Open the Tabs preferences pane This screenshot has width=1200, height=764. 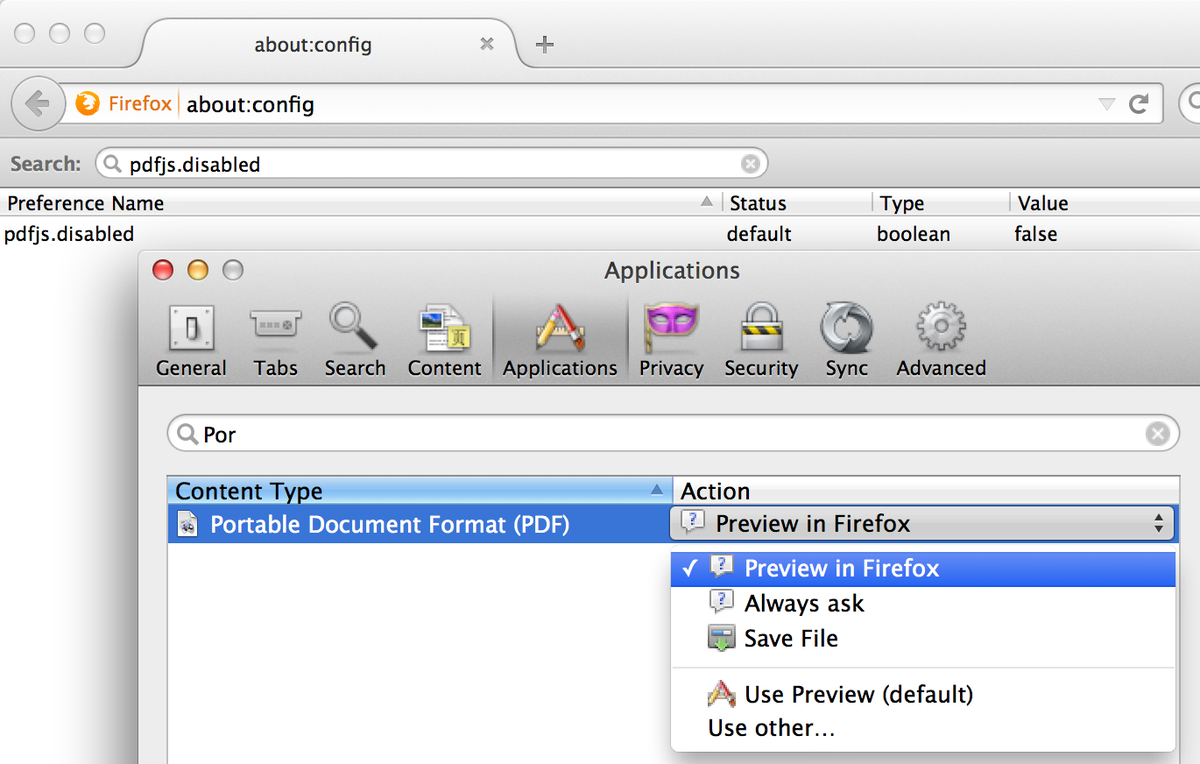[275, 341]
